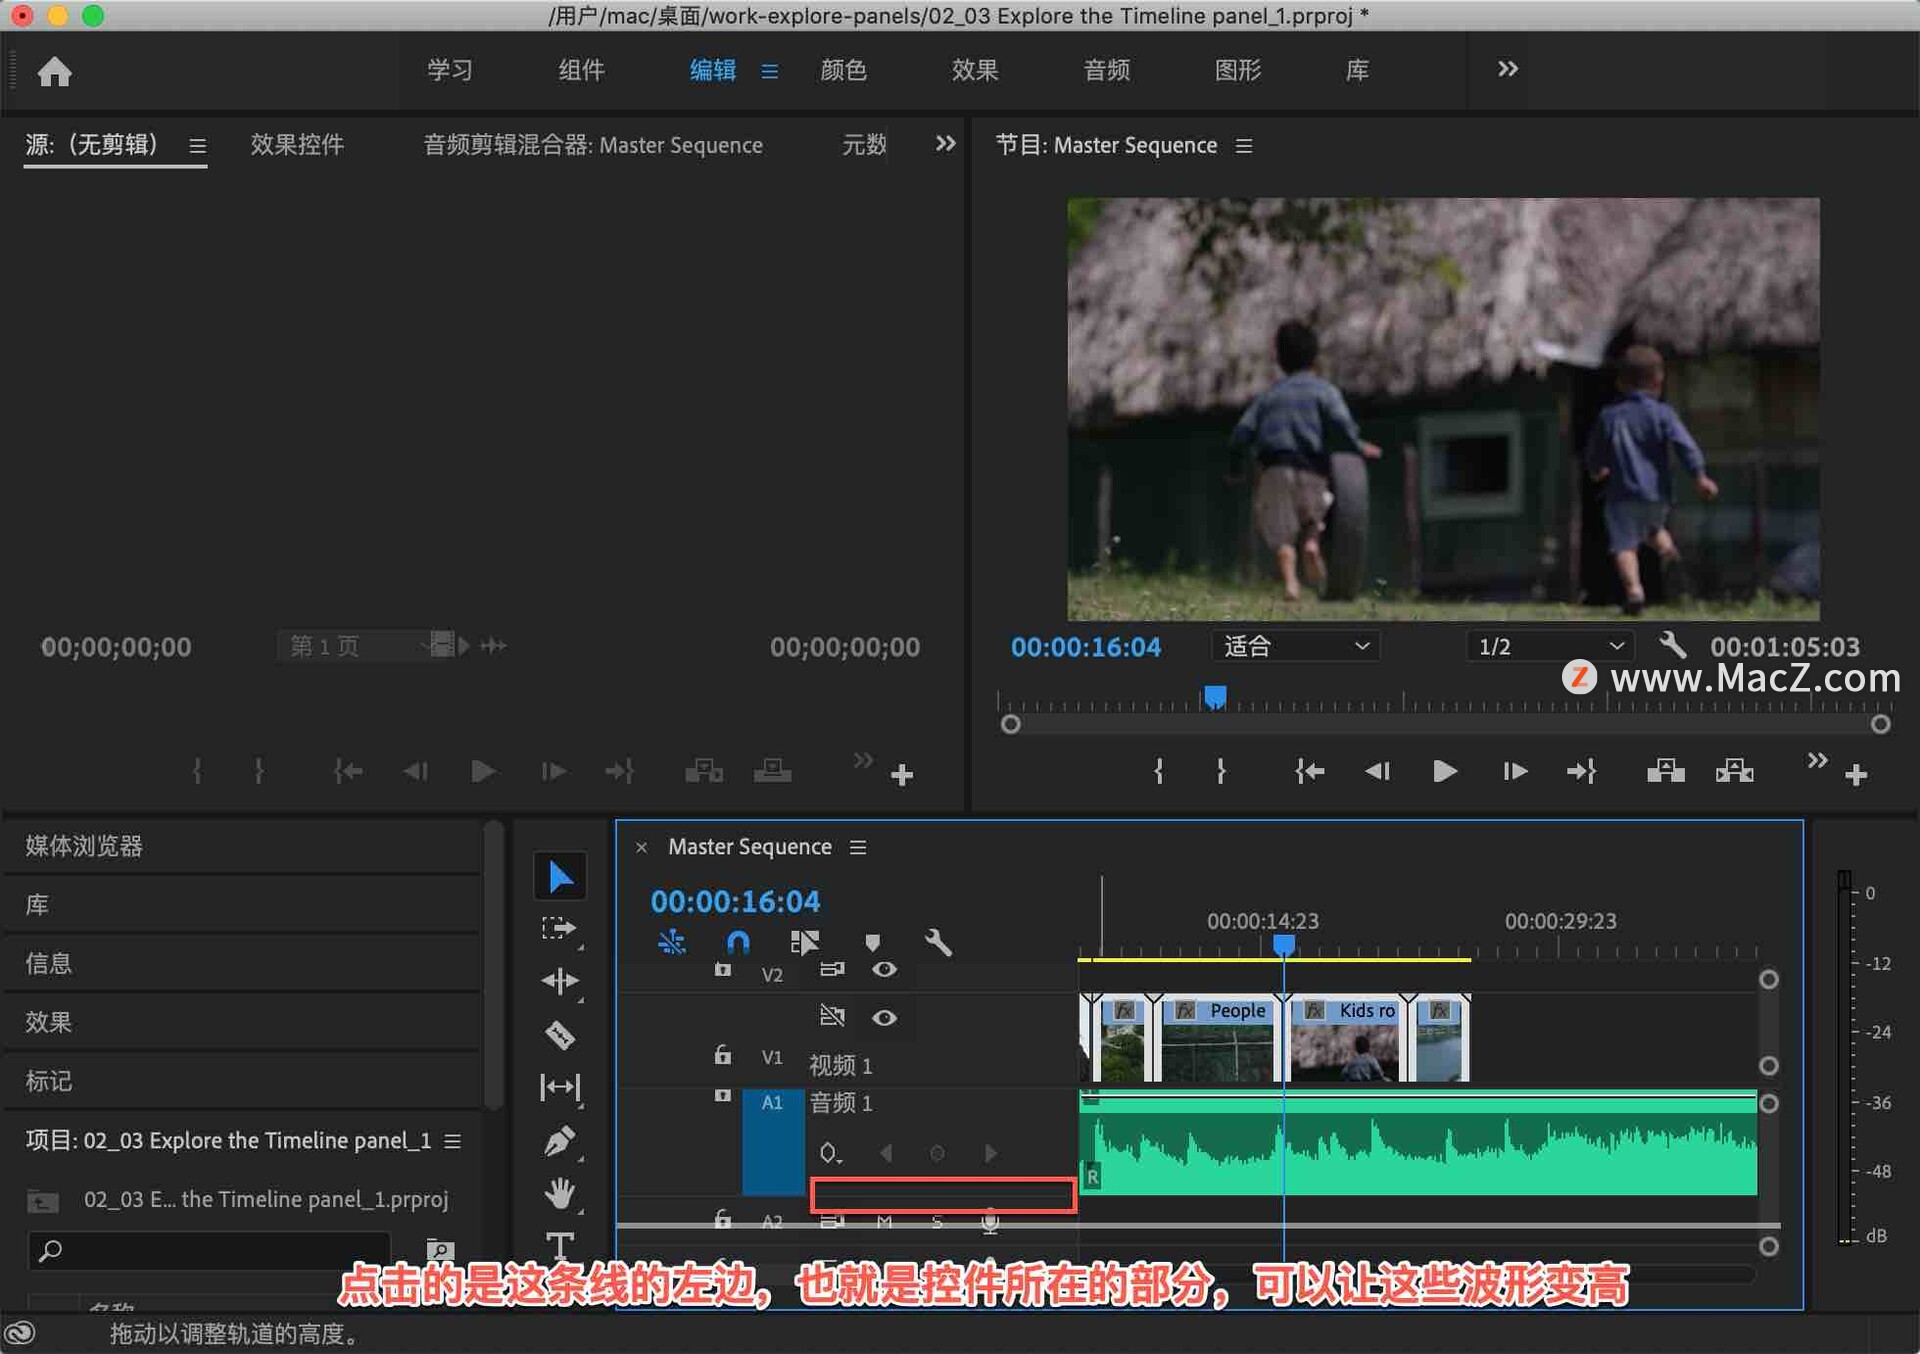Select the Type tool
1920x1354 pixels.
[x=560, y=1244]
